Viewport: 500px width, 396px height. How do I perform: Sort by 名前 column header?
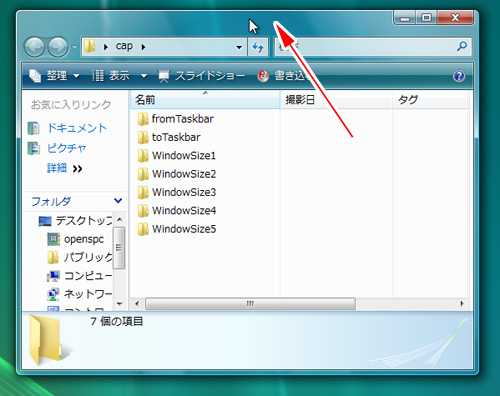(205, 100)
